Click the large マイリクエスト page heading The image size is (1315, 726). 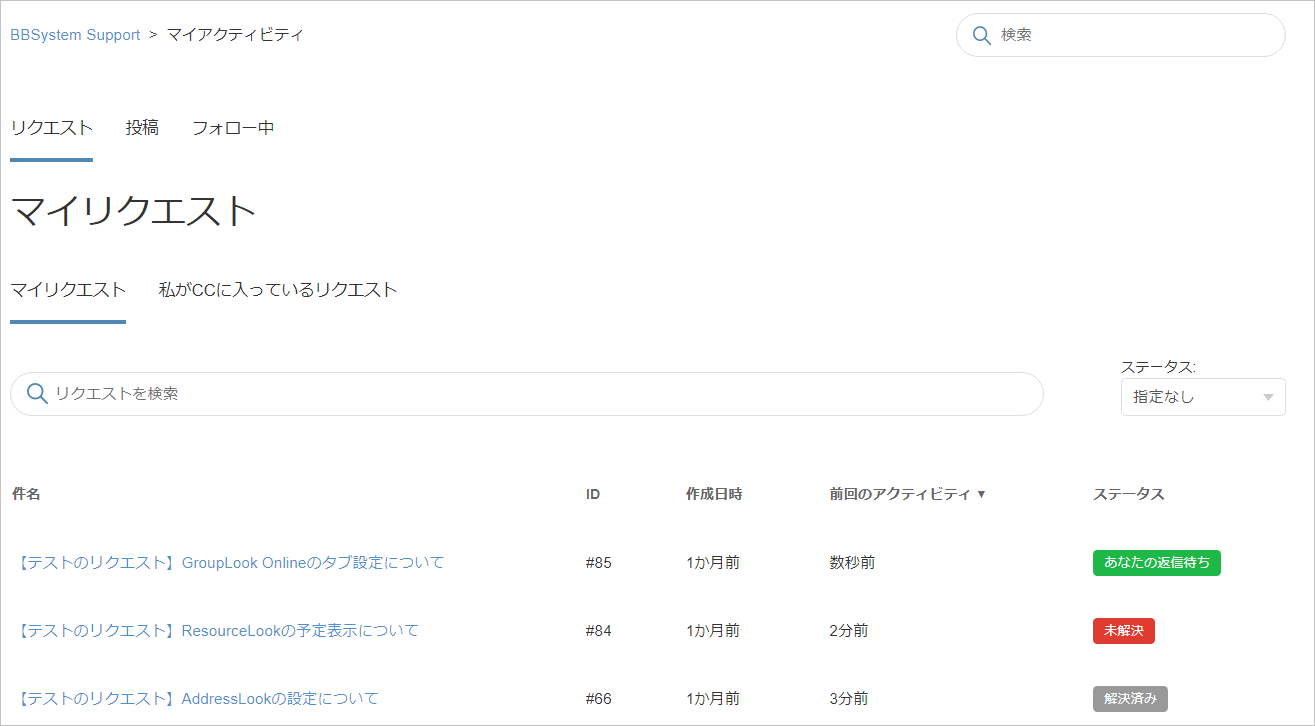(x=134, y=211)
